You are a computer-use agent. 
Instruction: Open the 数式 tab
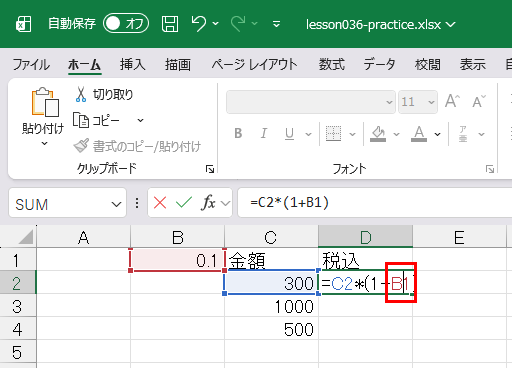click(x=332, y=64)
